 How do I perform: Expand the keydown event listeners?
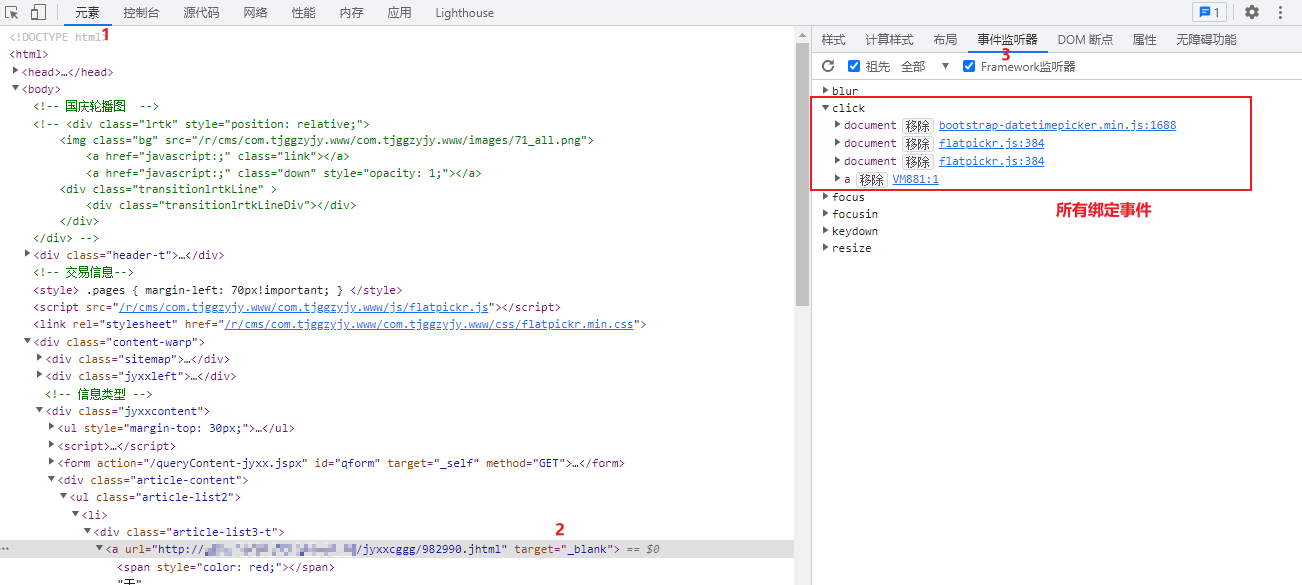(825, 231)
